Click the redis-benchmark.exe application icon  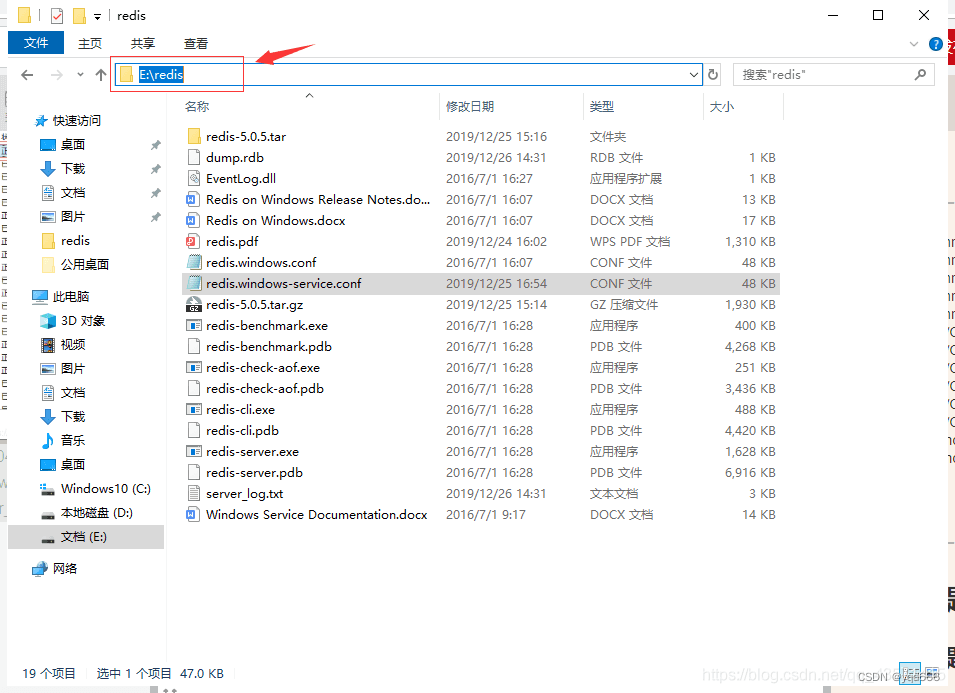coord(194,326)
